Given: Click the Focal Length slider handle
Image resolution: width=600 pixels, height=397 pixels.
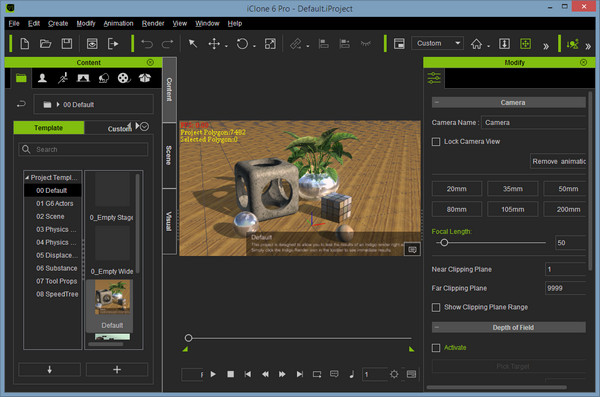Looking at the screenshot, I should 444,243.
